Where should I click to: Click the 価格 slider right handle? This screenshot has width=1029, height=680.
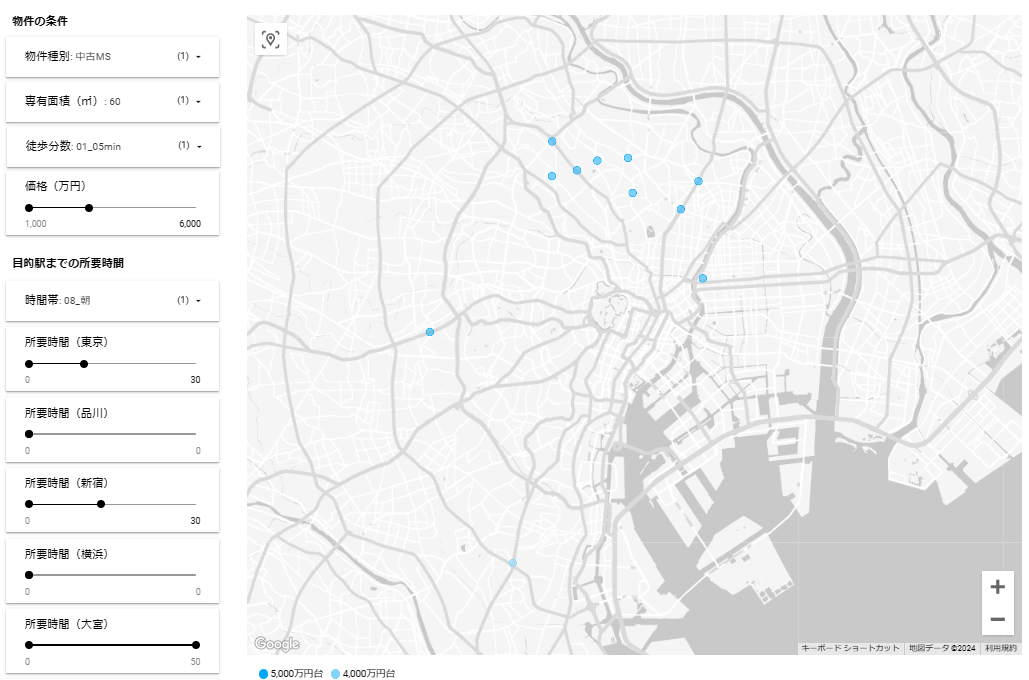pos(89,208)
